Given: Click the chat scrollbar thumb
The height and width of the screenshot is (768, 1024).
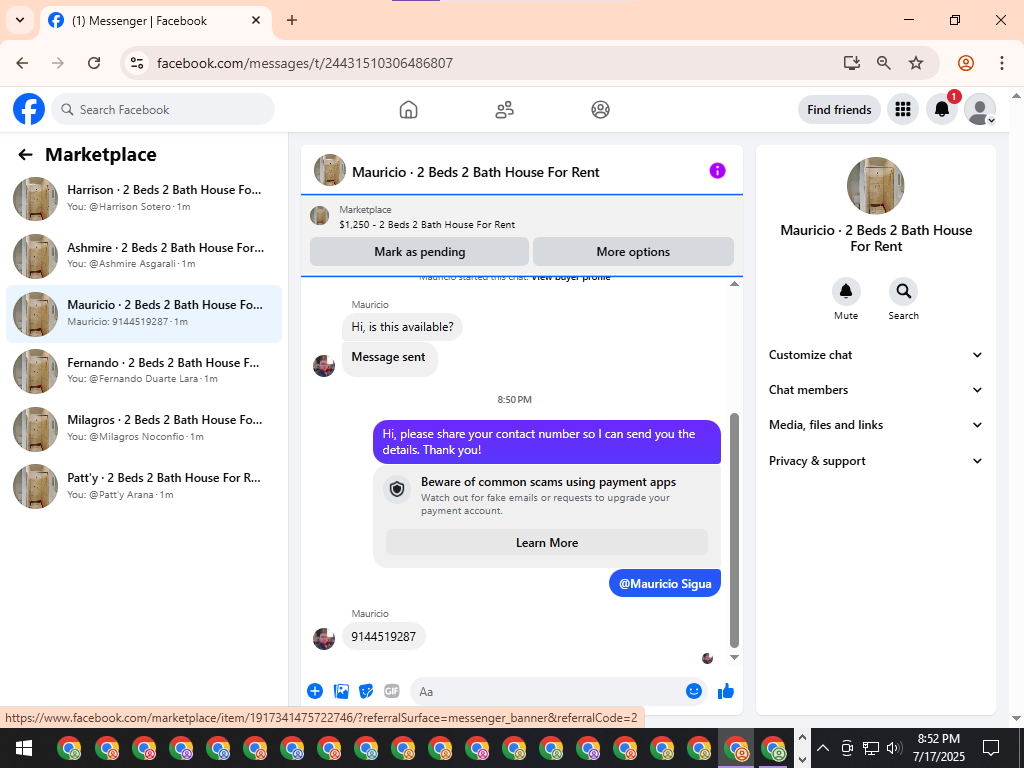Looking at the screenshot, I should point(734,530).
